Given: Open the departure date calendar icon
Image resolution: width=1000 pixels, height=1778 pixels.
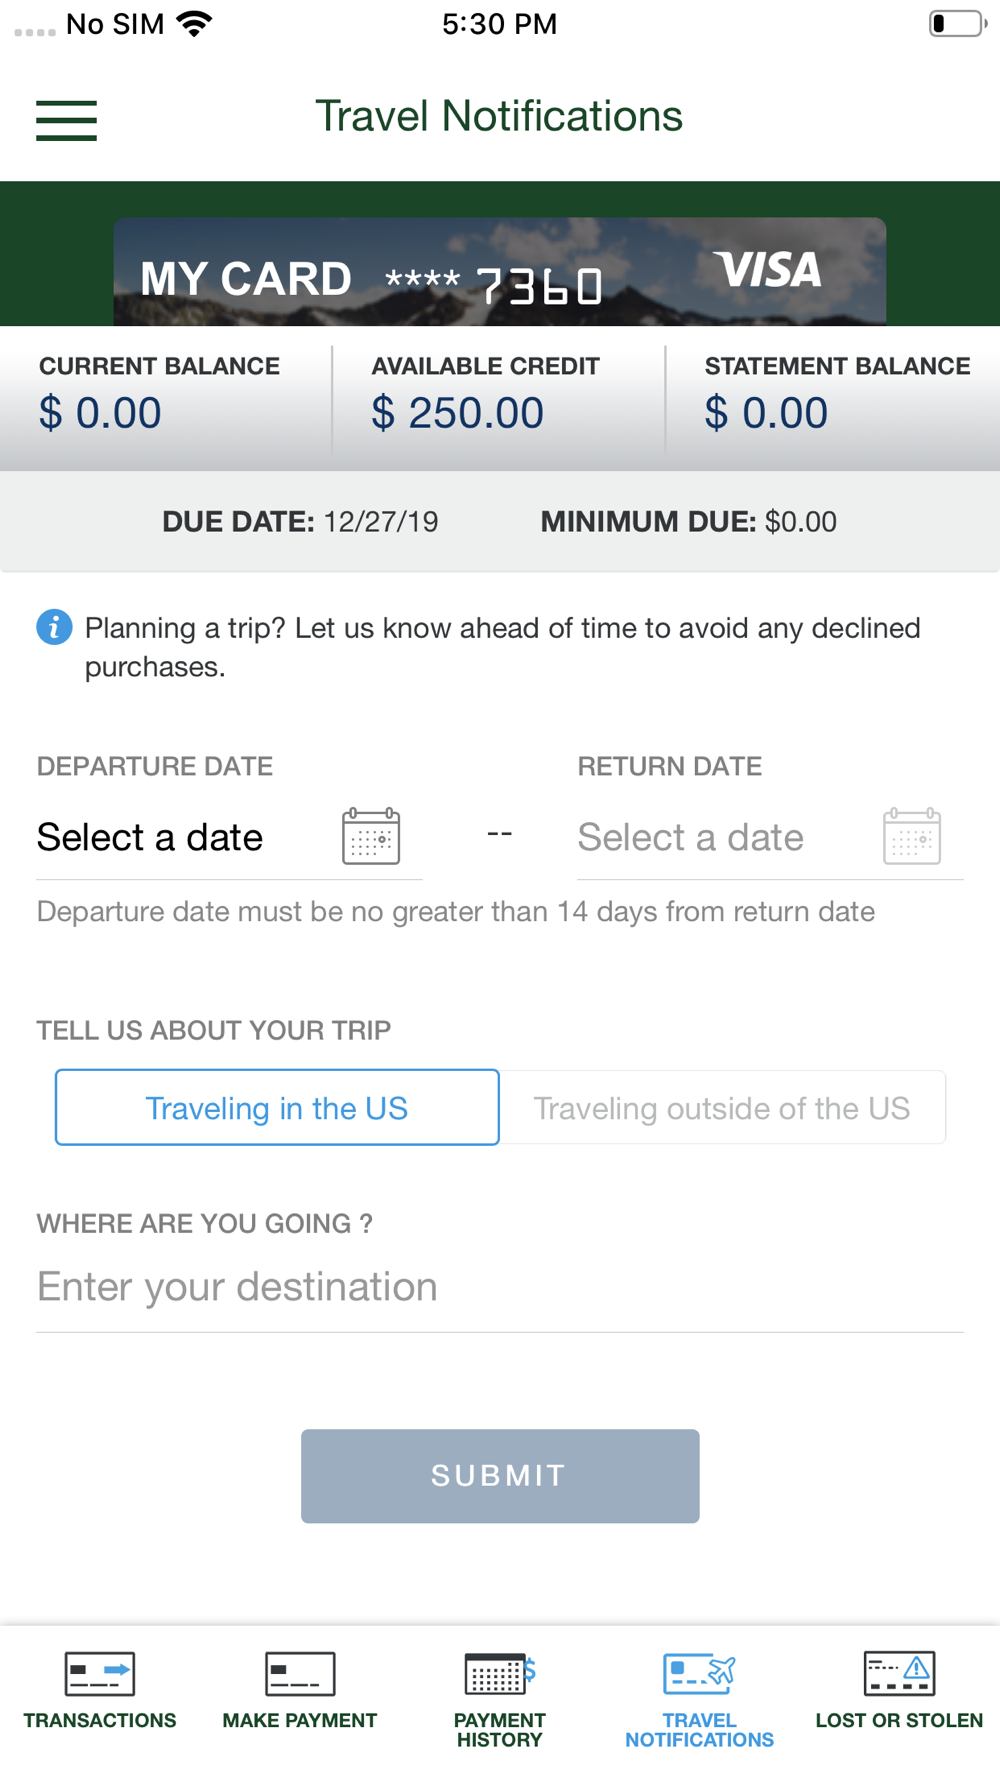Looking at the screenshot, I should (371, 836).
